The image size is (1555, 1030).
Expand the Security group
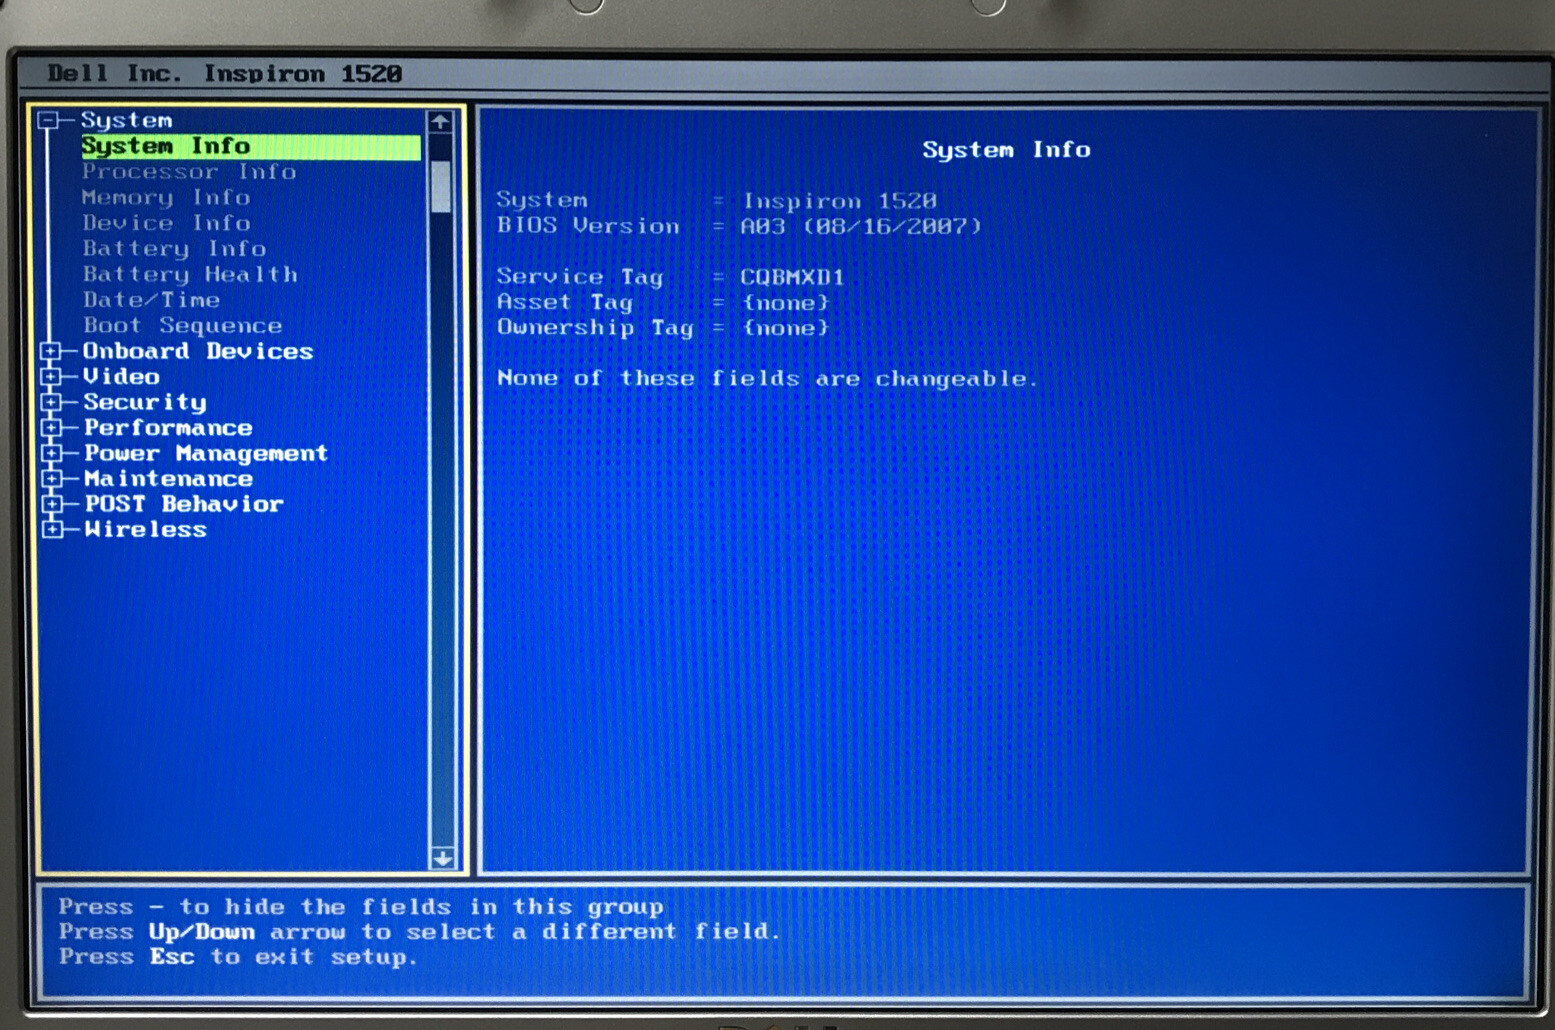click(51, 402)
